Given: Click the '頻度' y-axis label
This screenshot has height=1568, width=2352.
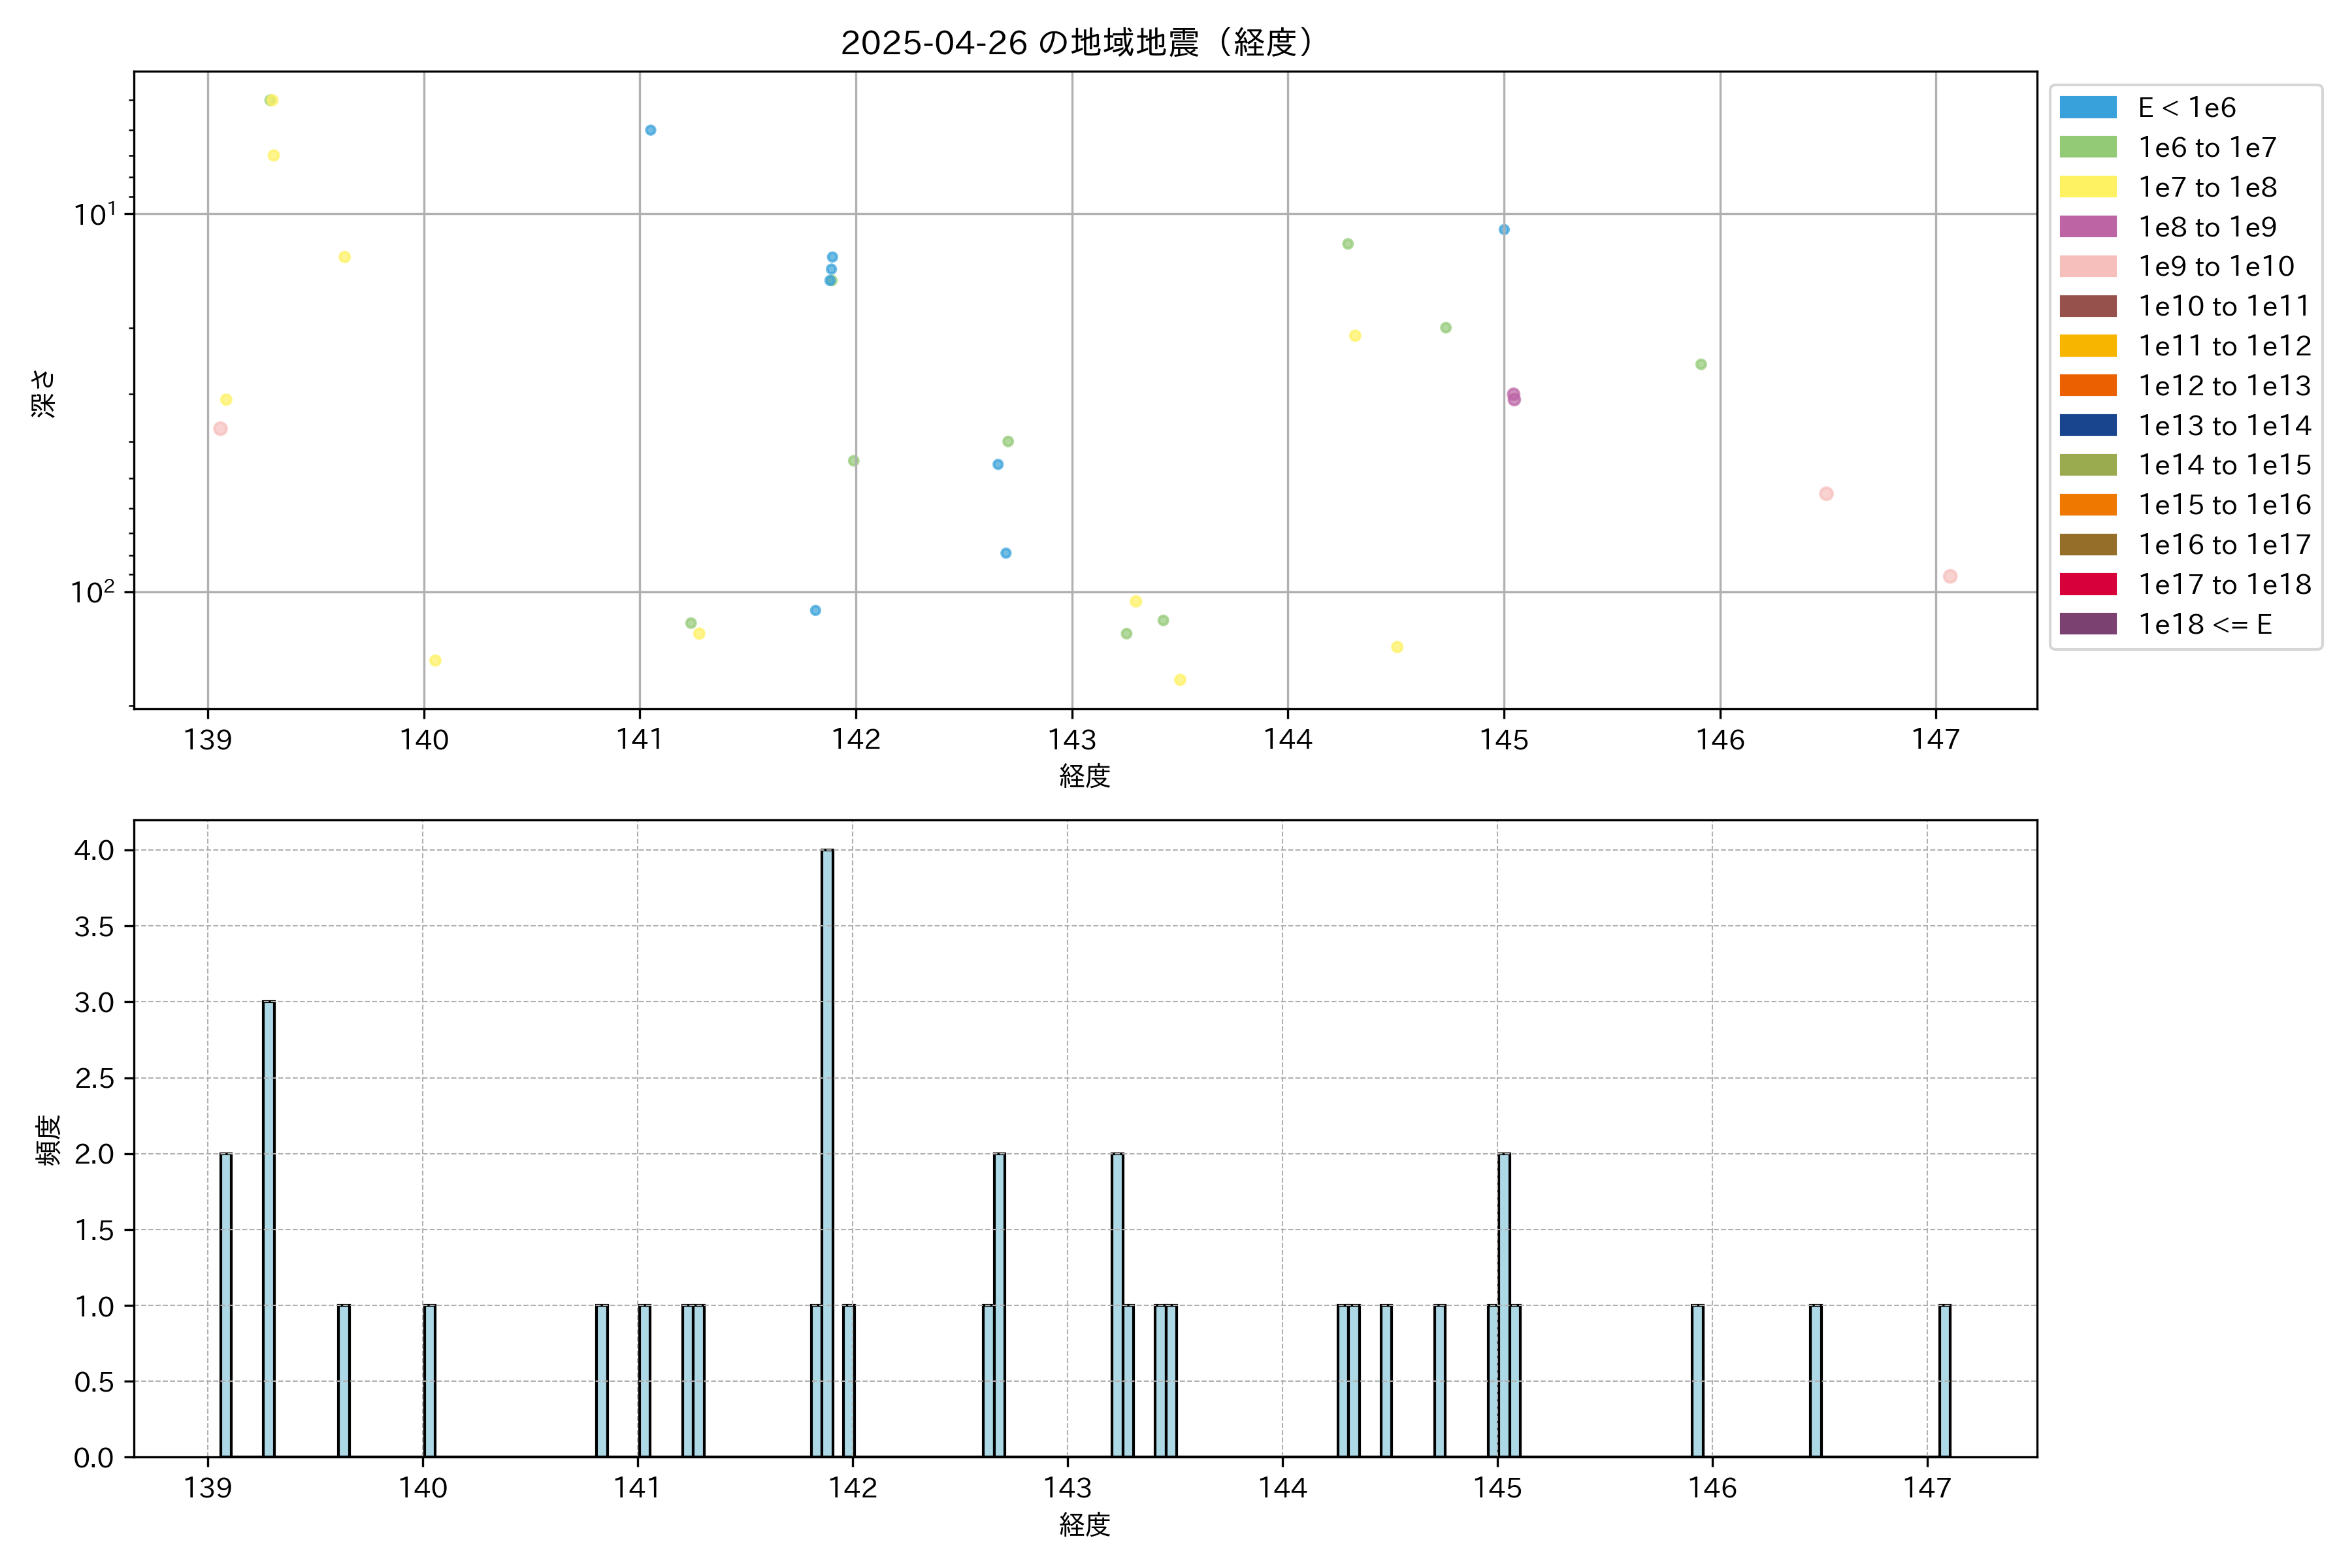Looking at the screenshot, I should tap(47, 1140).
